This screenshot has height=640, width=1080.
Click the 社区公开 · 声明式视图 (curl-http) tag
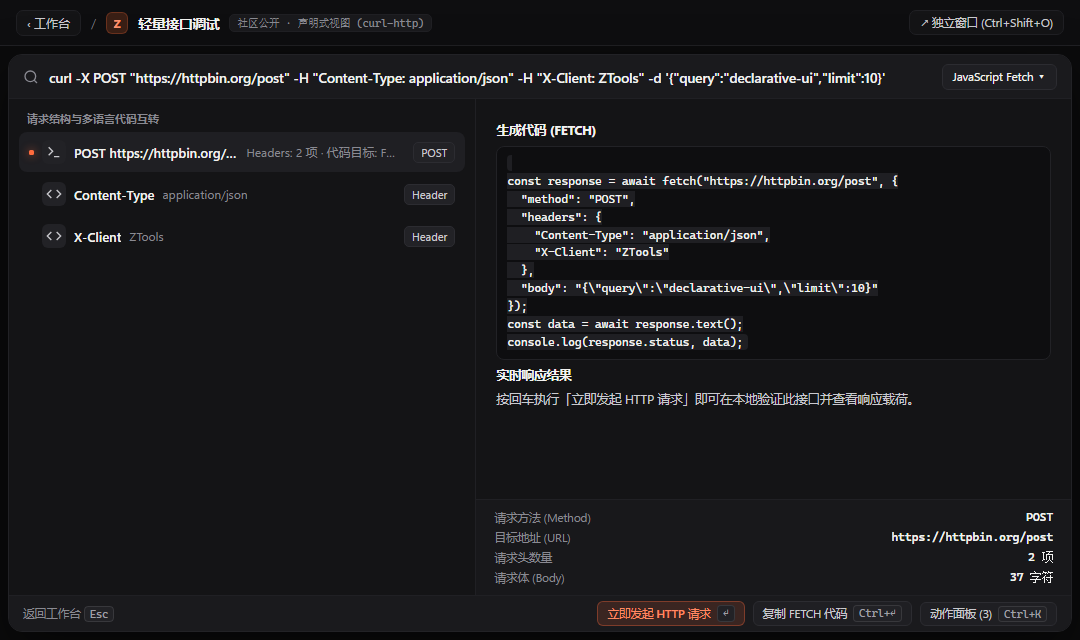click(331, 23)
